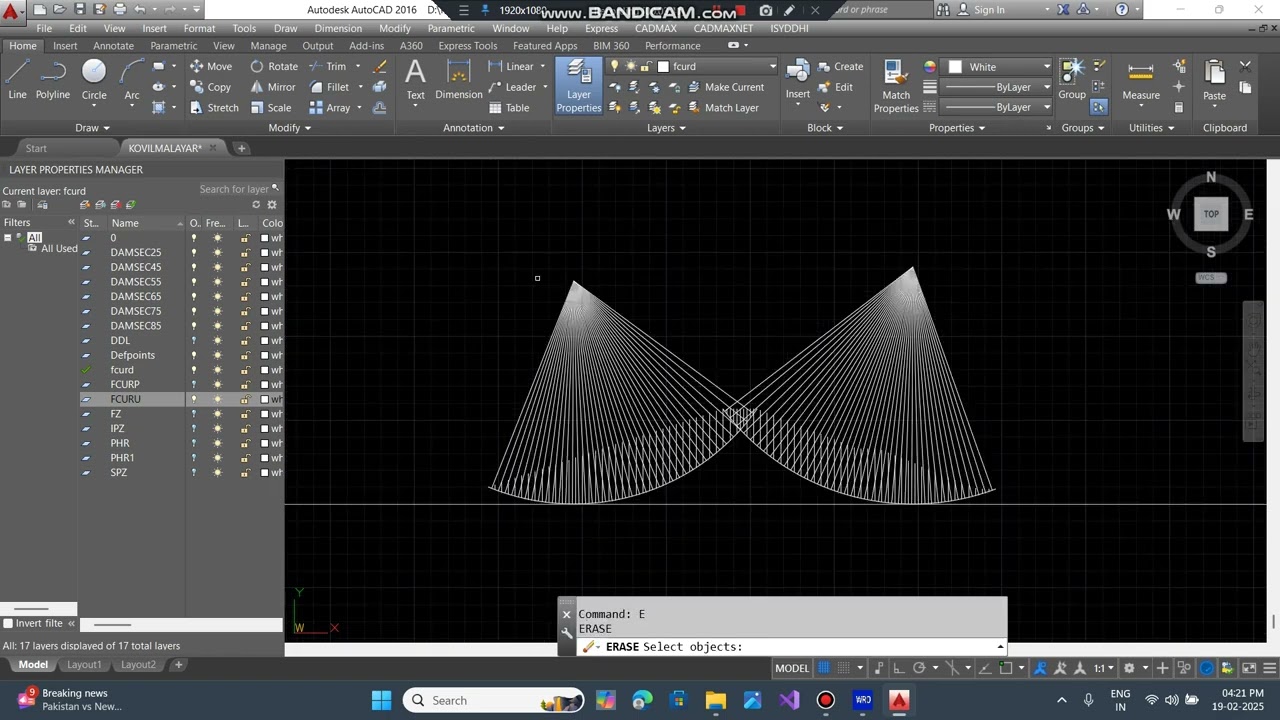Select the Arc tool

(x=131, y=80)
